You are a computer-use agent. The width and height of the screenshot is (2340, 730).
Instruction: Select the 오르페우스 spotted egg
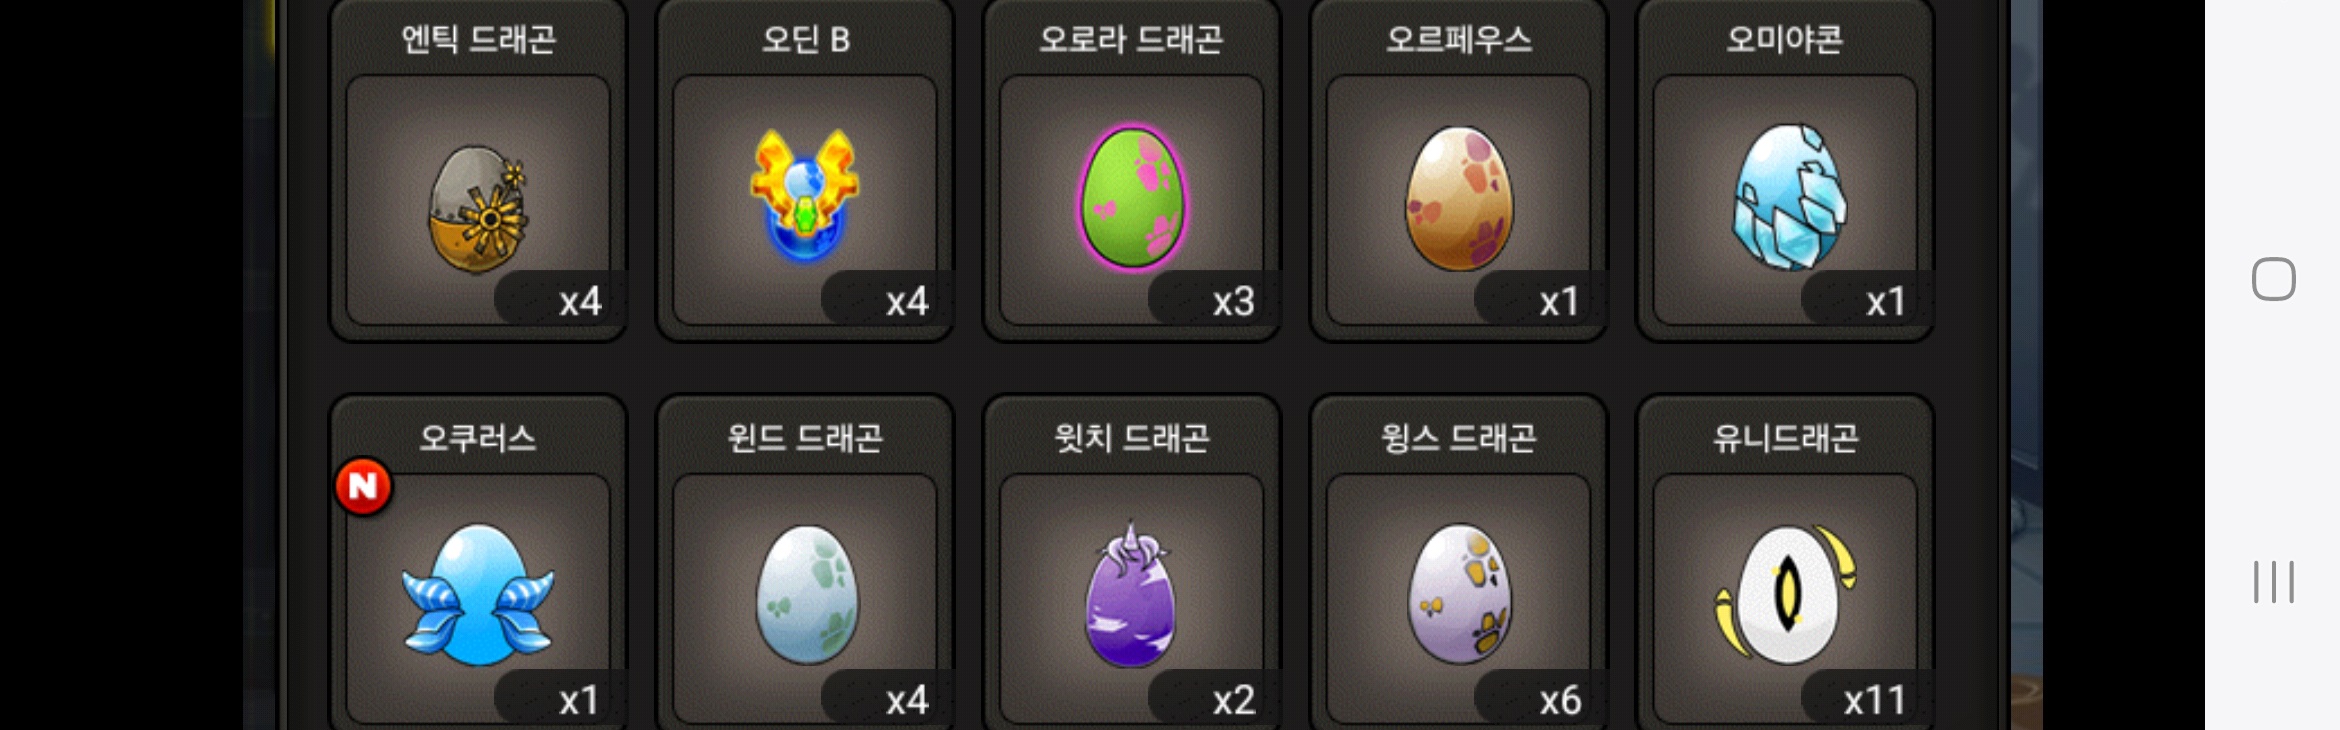click(1459, 198)
